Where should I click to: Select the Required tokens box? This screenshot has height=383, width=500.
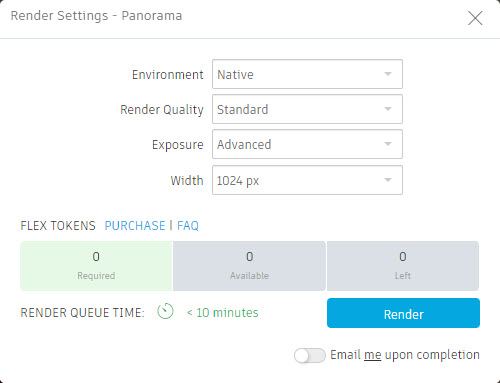click(x=96, y=266)
